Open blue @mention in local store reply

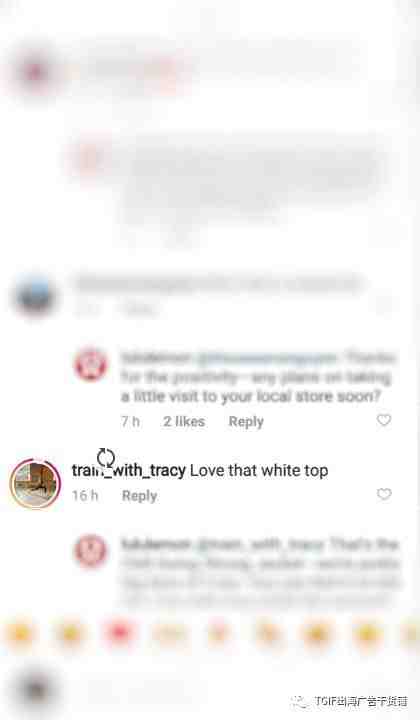[x=267, y=358]
